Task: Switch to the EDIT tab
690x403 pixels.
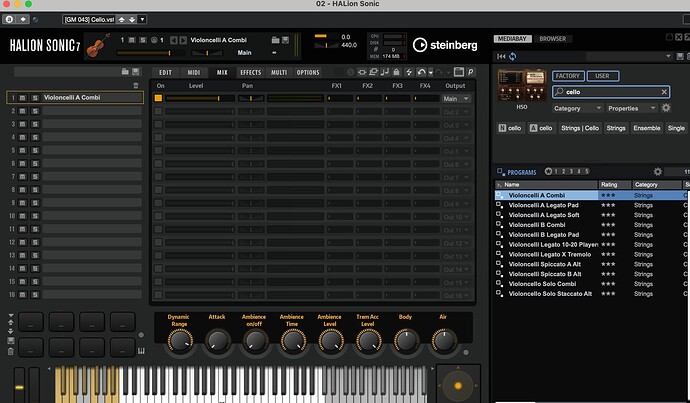Action: tap(165, 73)
